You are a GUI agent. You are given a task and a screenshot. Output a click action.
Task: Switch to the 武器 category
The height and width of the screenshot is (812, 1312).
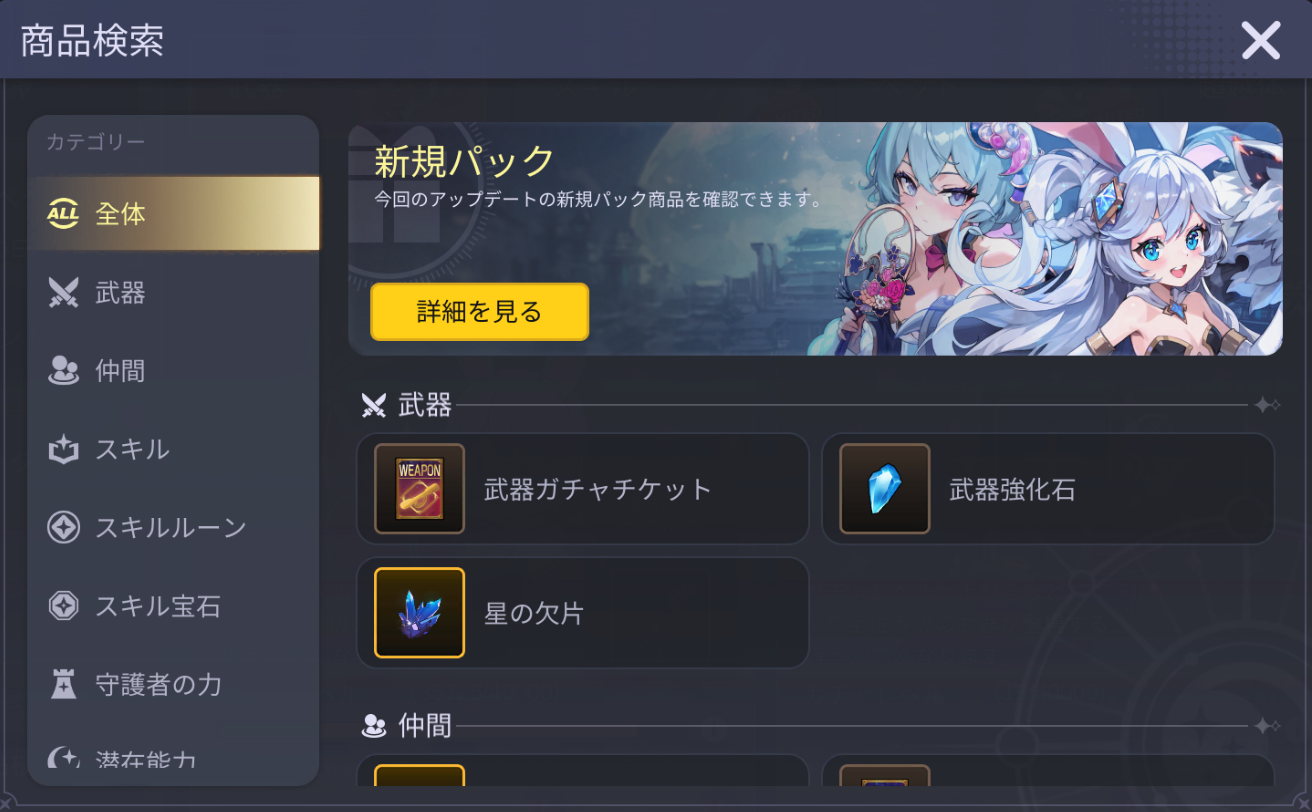(x=174, y=293)
